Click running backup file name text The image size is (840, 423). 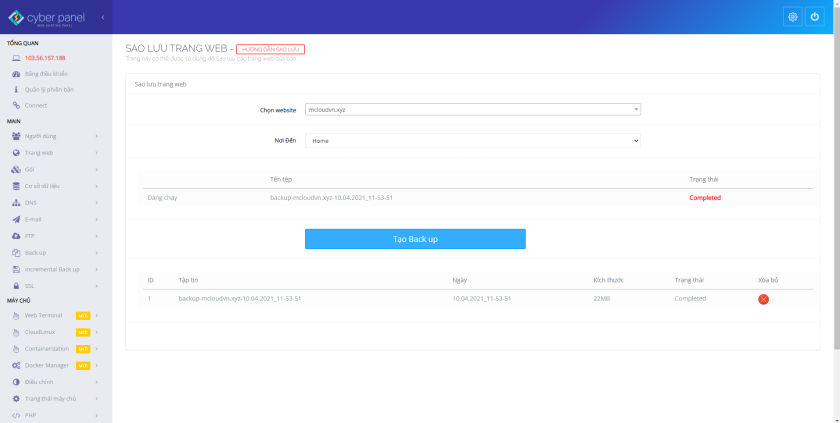point(331,198)
